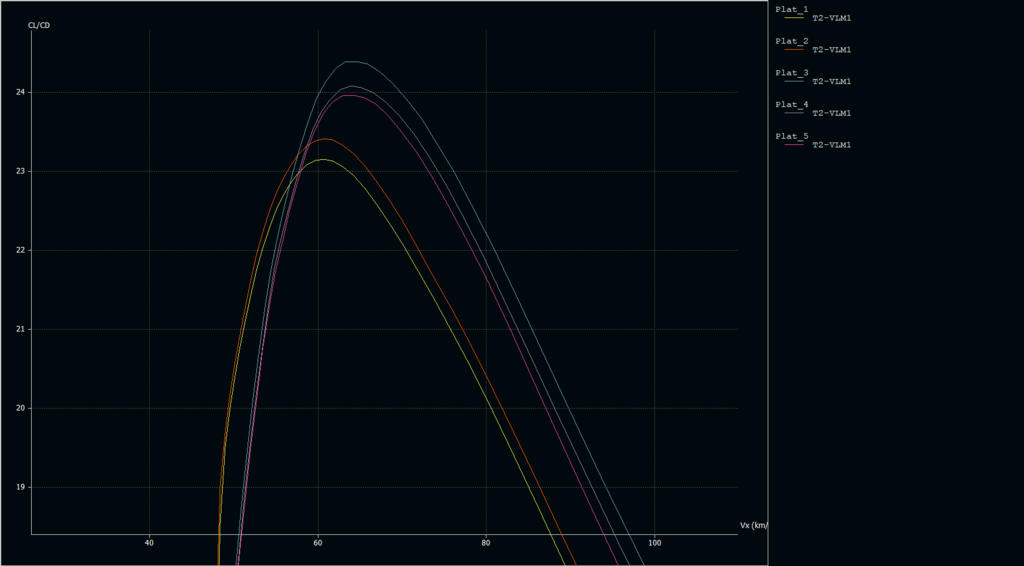Click the T2-VLM1 polar under Plat_5
This screenshot has width=1024, height=566.
[831, 145]
